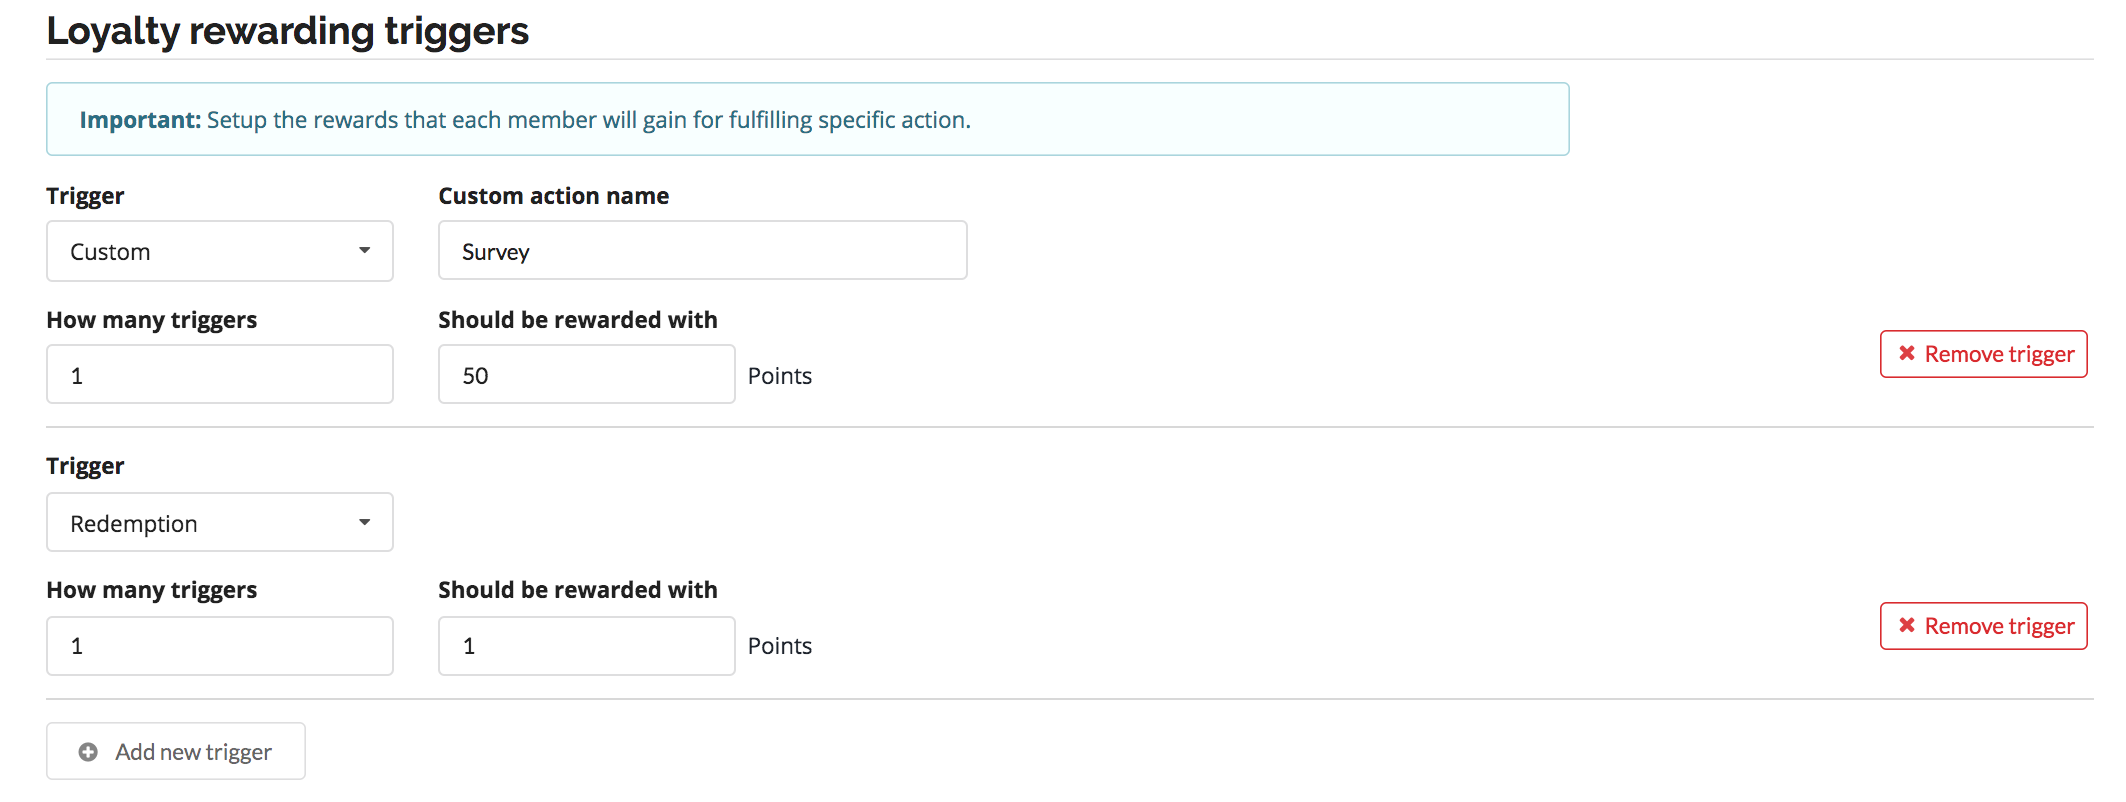Click the X icon on Survey's Remove trigger
Viewport: 2126px width, 802px height.
tap(1907, 353)
